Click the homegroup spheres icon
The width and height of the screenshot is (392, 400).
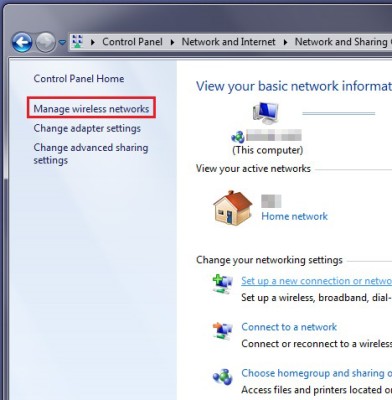click(x=223, y=377)
